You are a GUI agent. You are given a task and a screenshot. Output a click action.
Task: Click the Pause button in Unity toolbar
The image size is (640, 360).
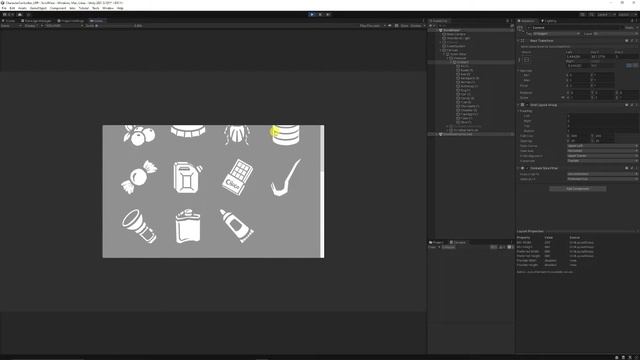coord(320,14)
